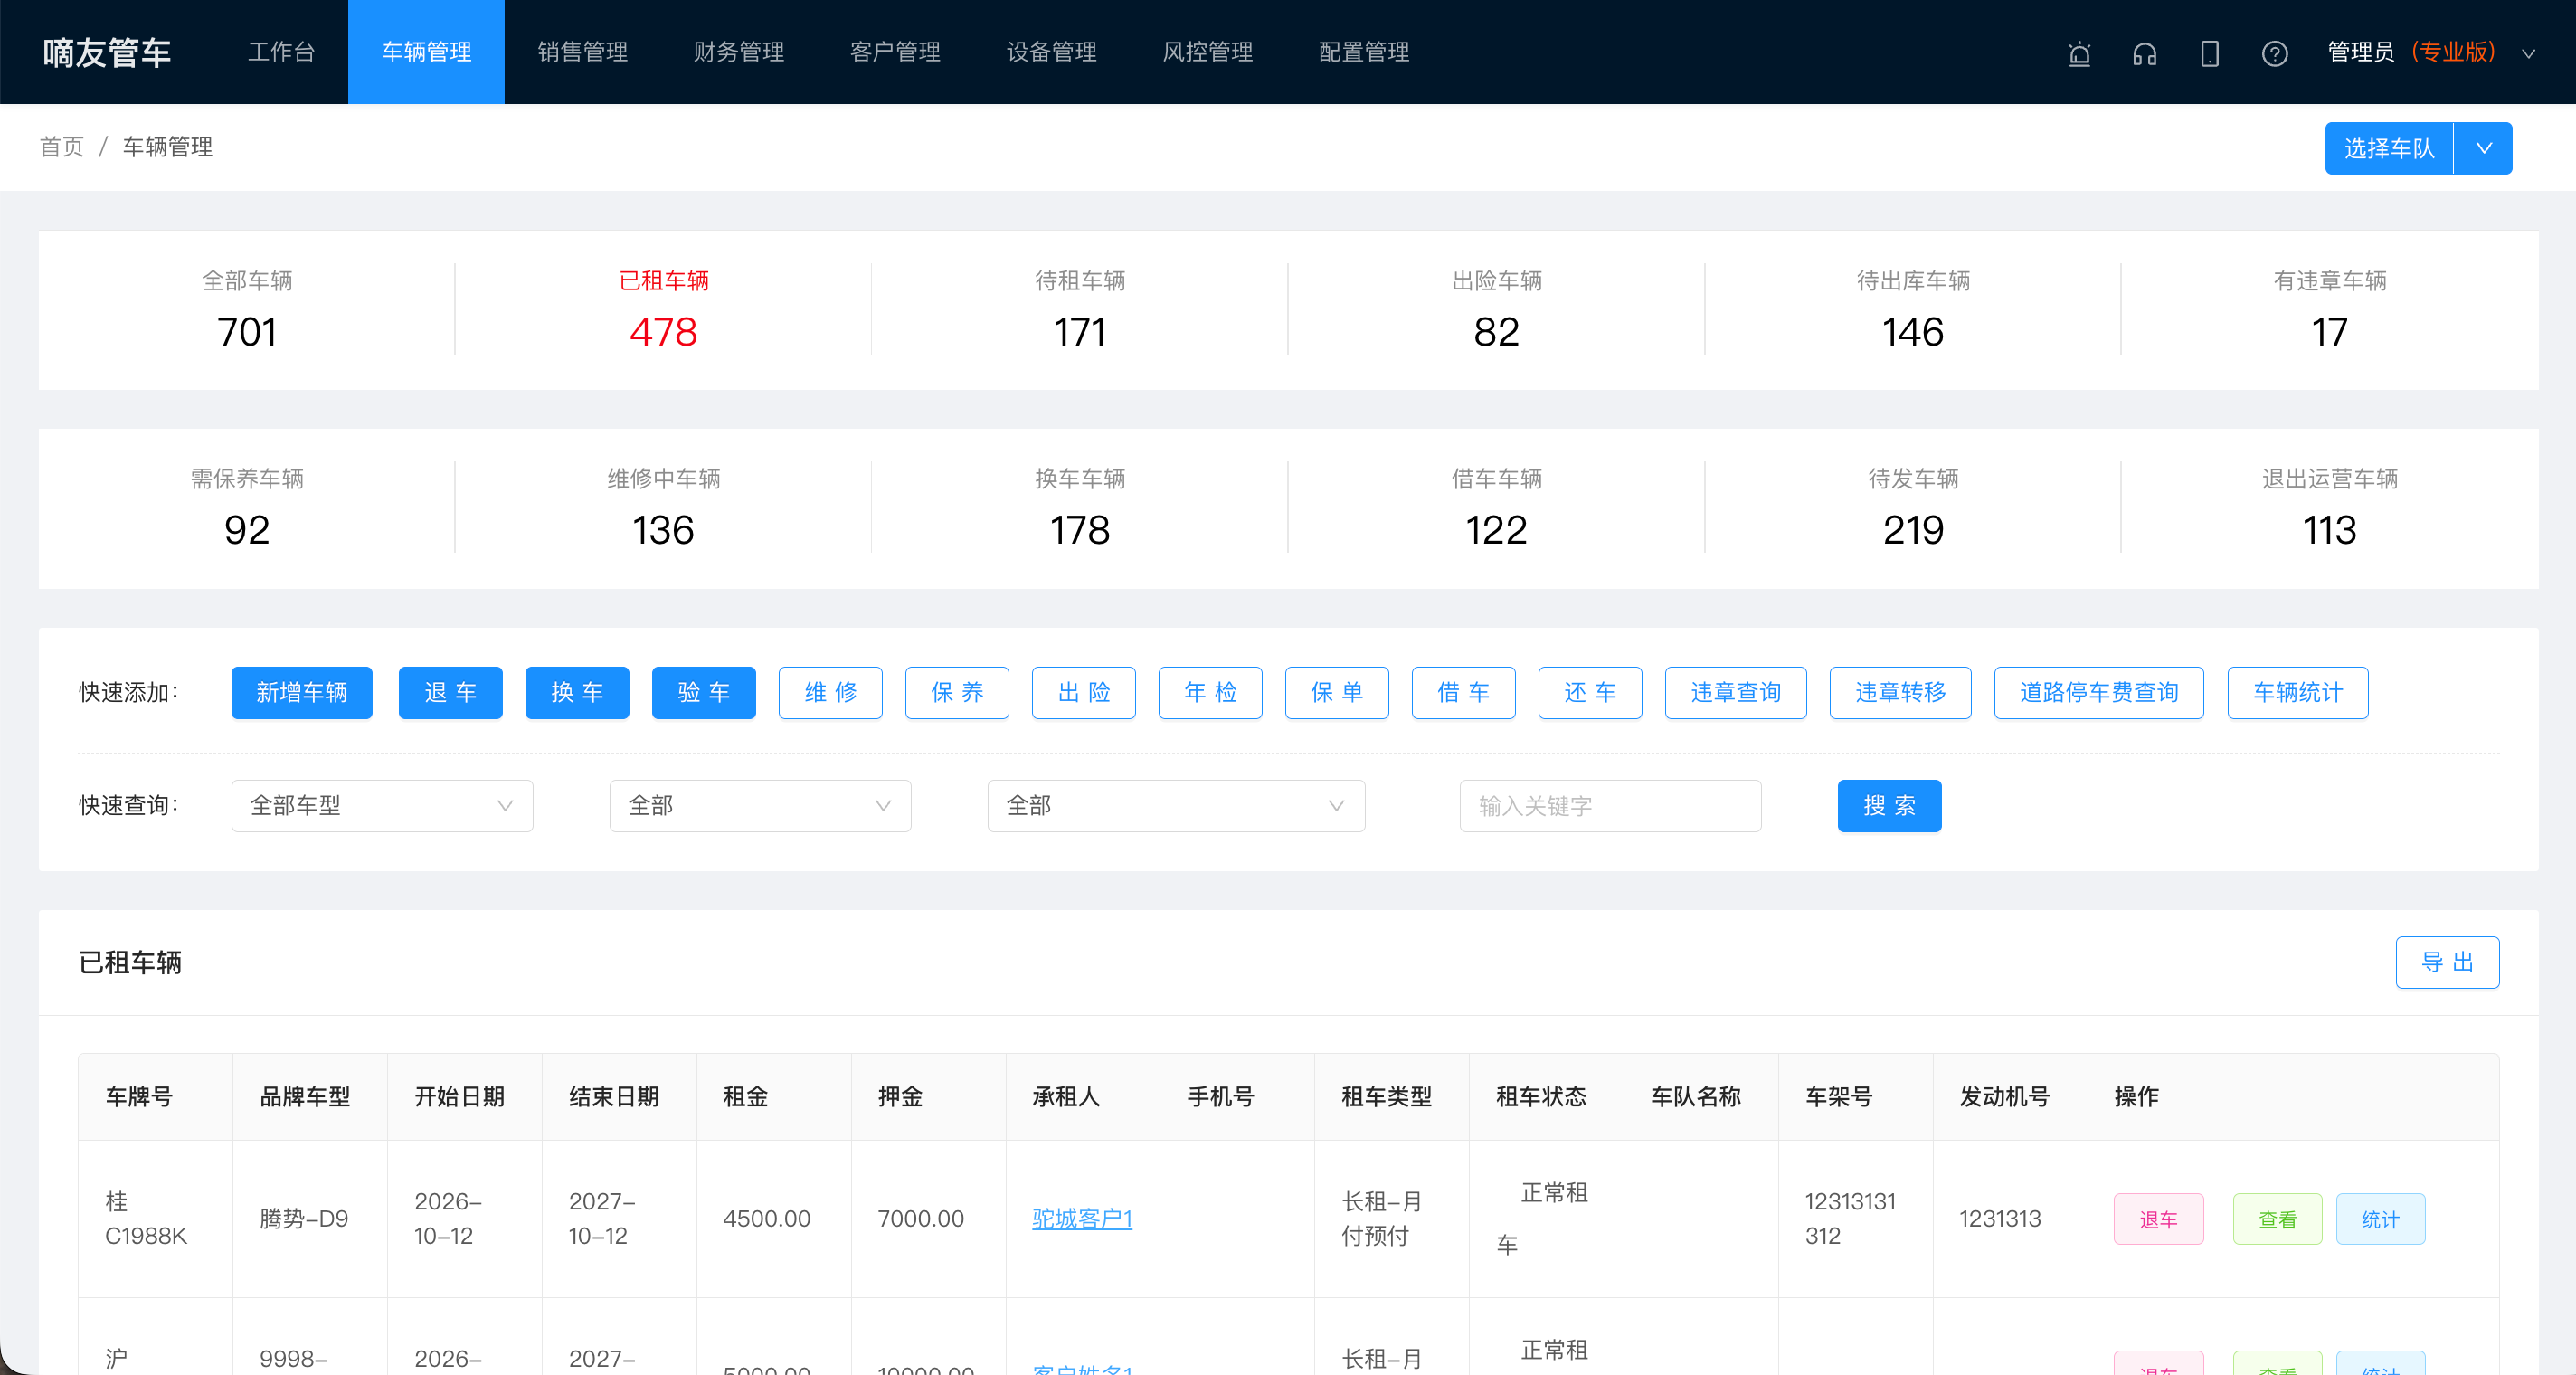Click the 年 检 button

[x=1210, y=692]
